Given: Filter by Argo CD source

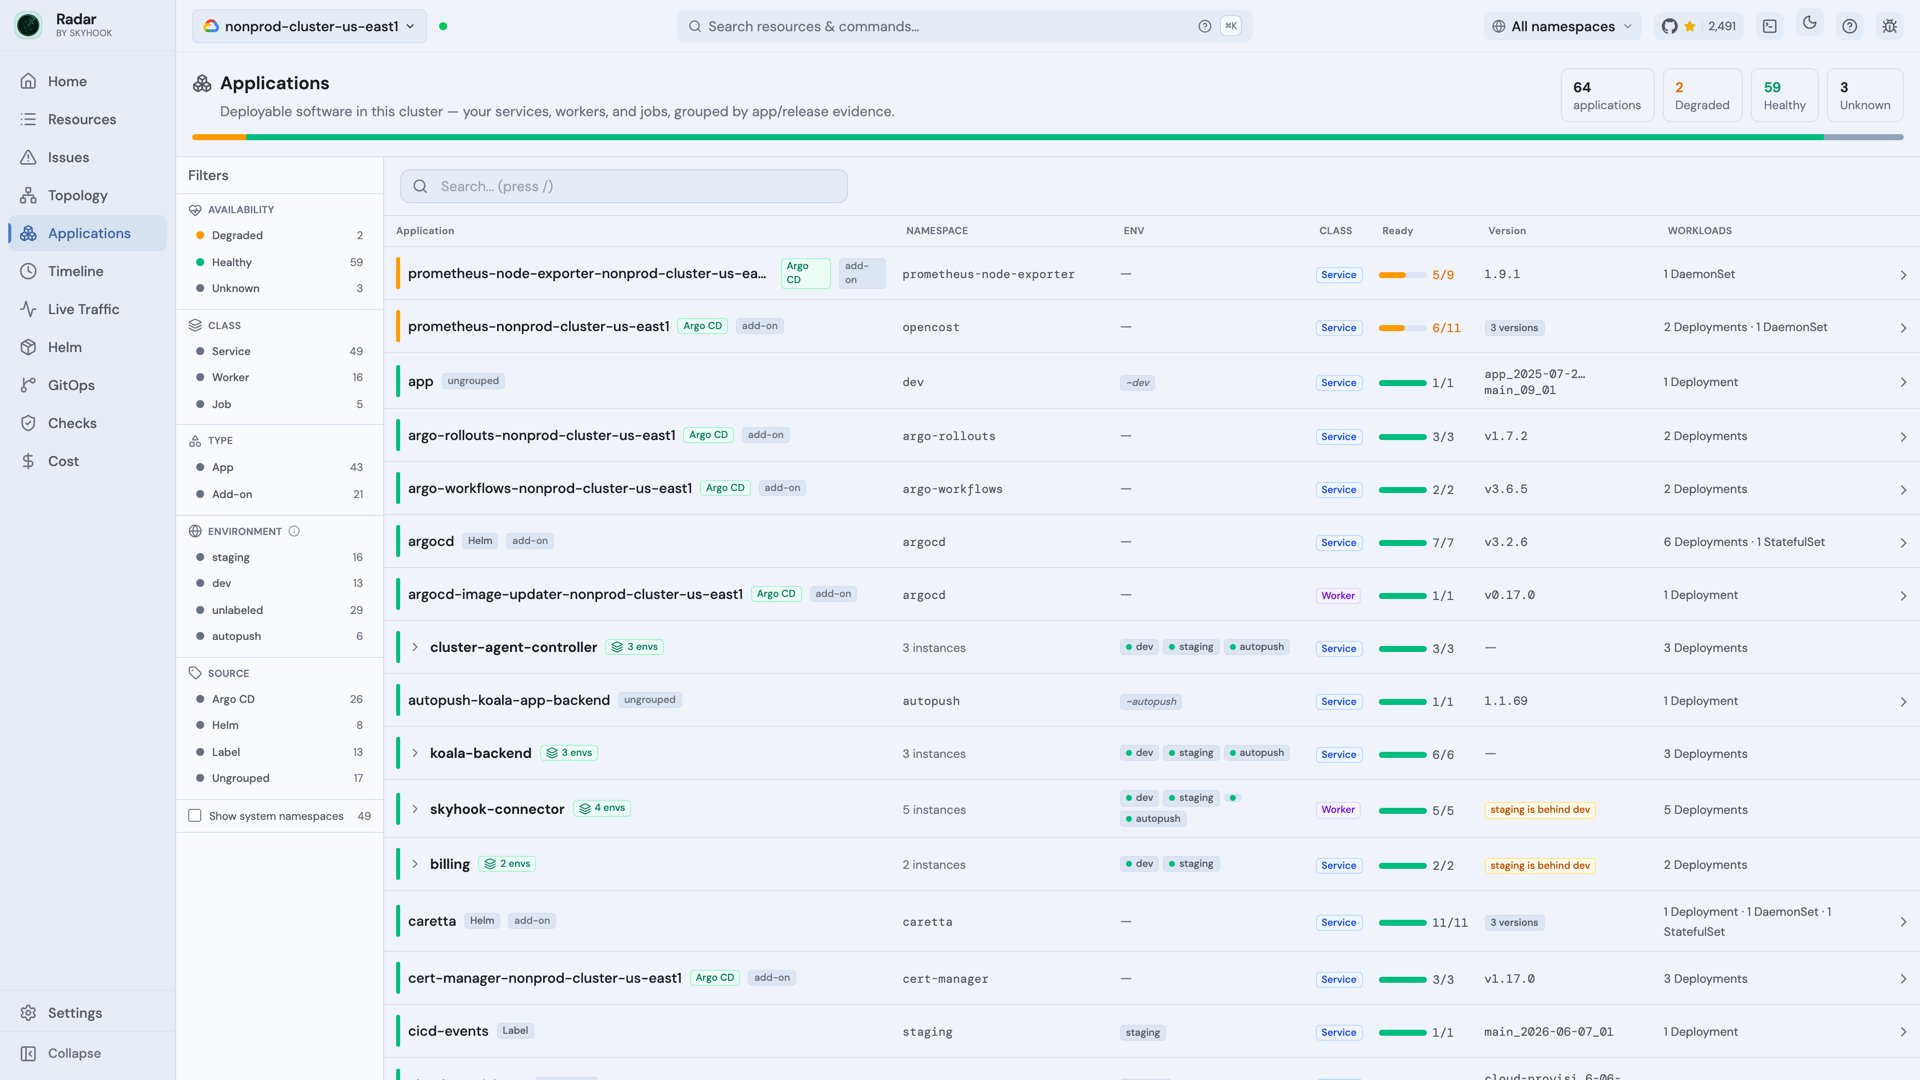Looking at the screenshot, I should pyautogui.click(x=279, y=699).
